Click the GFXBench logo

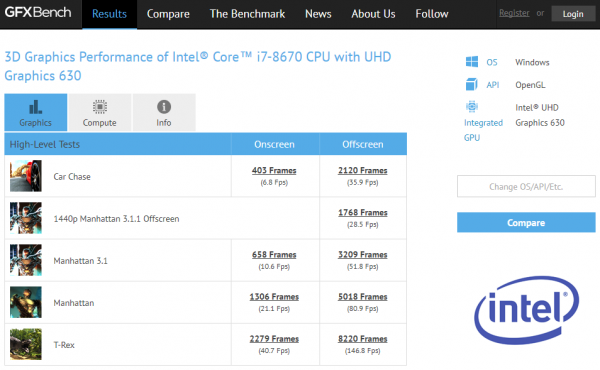click(x=38, y=13)
